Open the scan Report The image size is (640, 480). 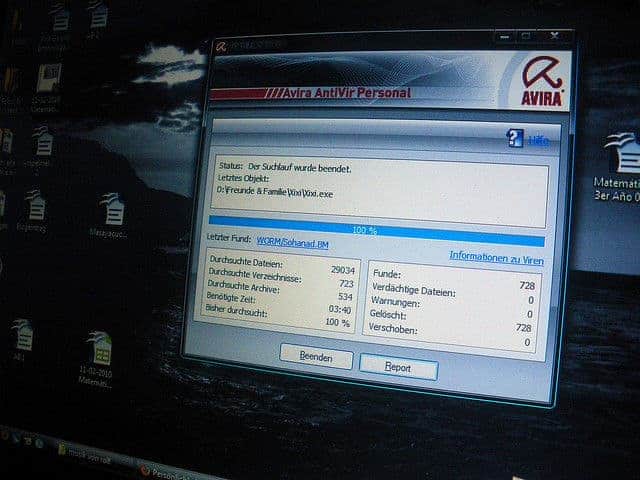[x=398, y=367]
